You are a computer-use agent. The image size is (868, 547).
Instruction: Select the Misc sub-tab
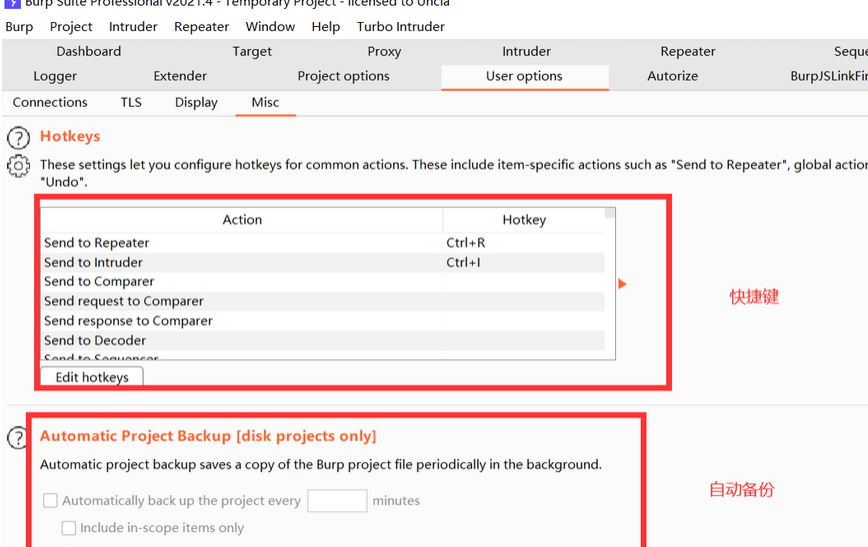(265, 102)
